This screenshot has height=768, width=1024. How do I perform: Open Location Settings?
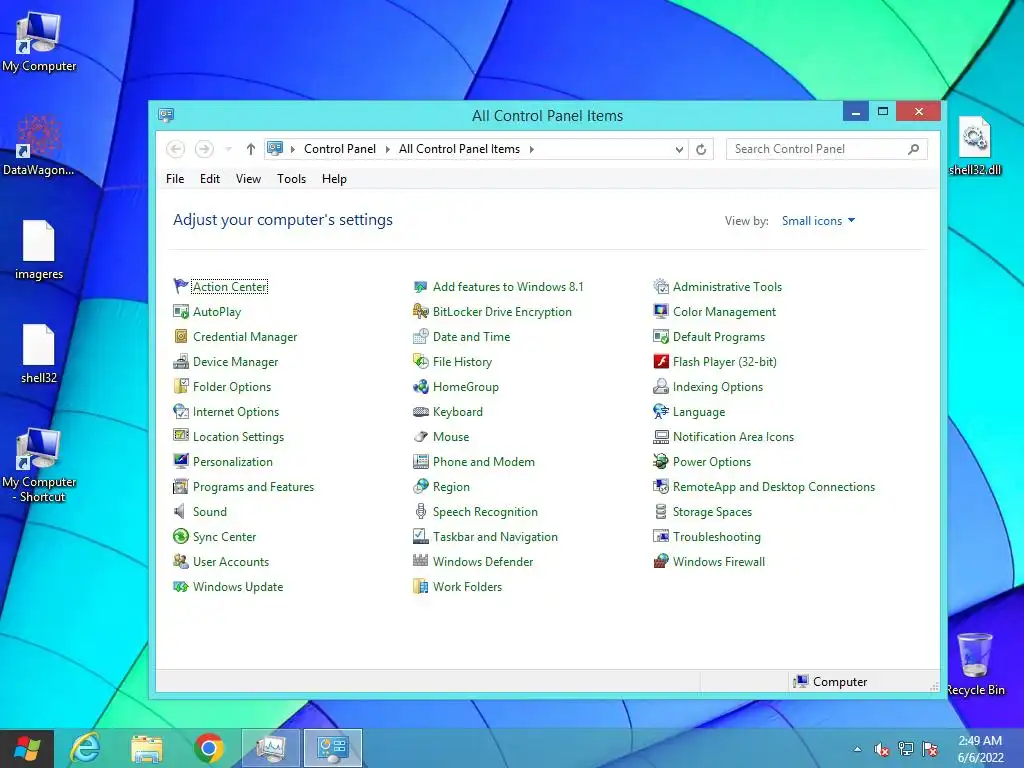tap(238, 437)
